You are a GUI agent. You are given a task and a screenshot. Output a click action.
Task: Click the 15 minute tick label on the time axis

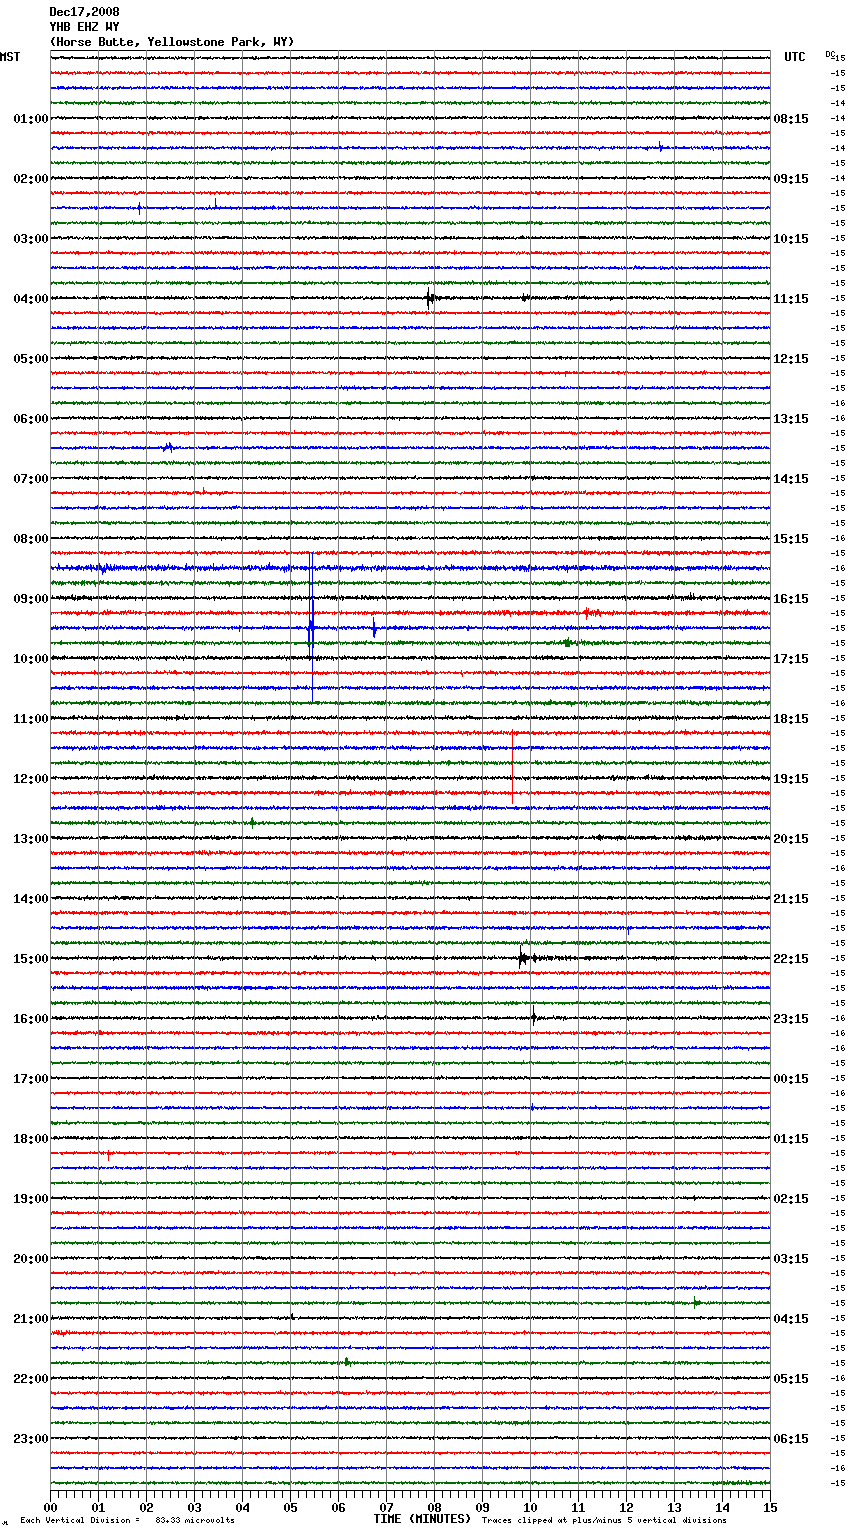point(770,1507)
